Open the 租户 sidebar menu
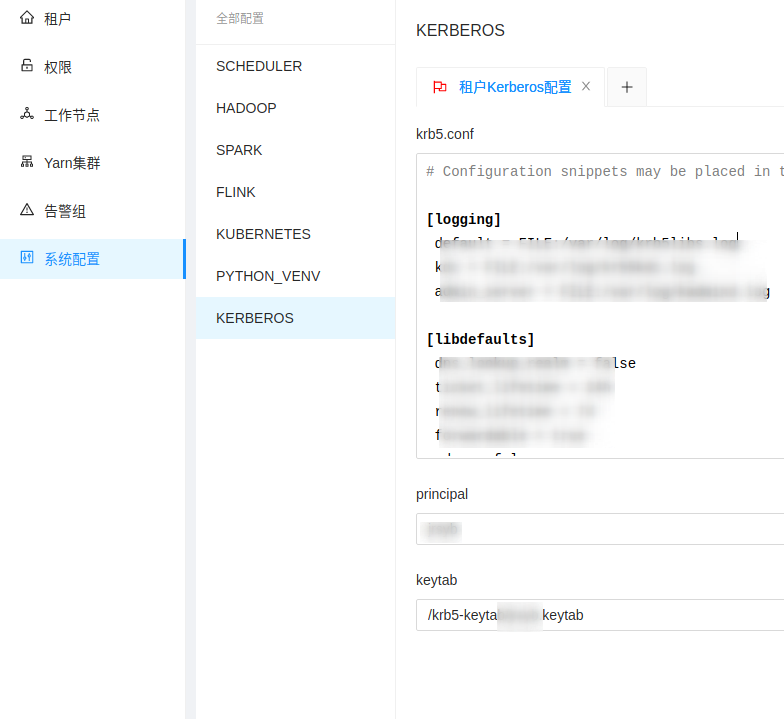 point(92,18)
